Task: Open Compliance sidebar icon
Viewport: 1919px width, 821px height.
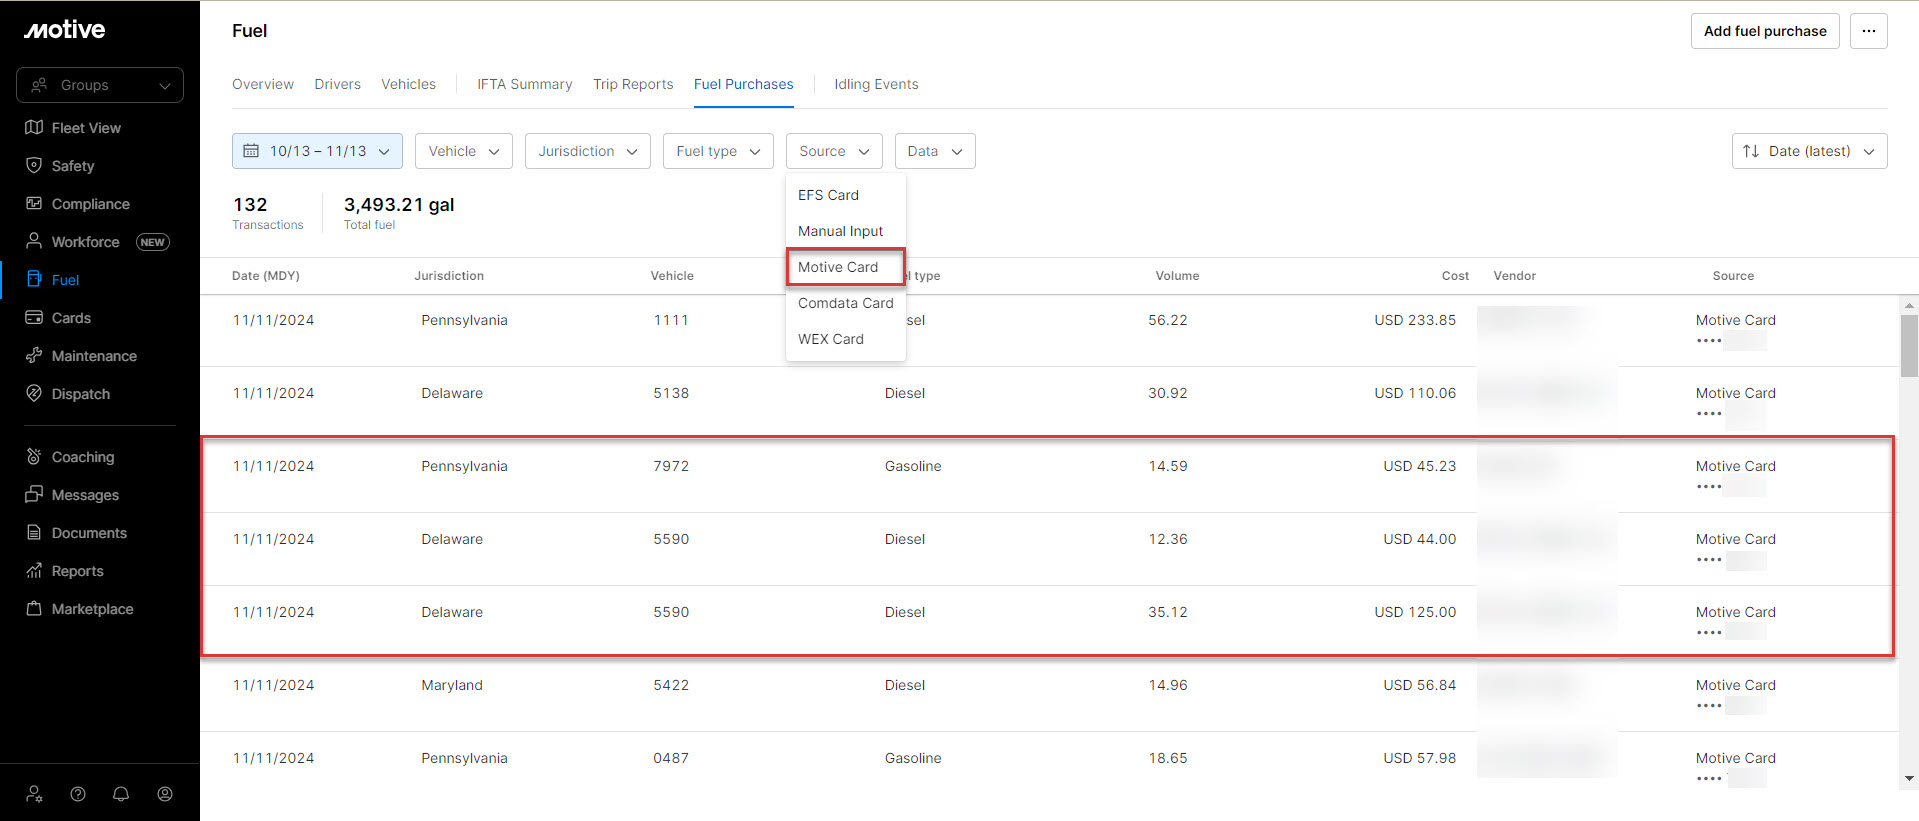Action: 34,203
